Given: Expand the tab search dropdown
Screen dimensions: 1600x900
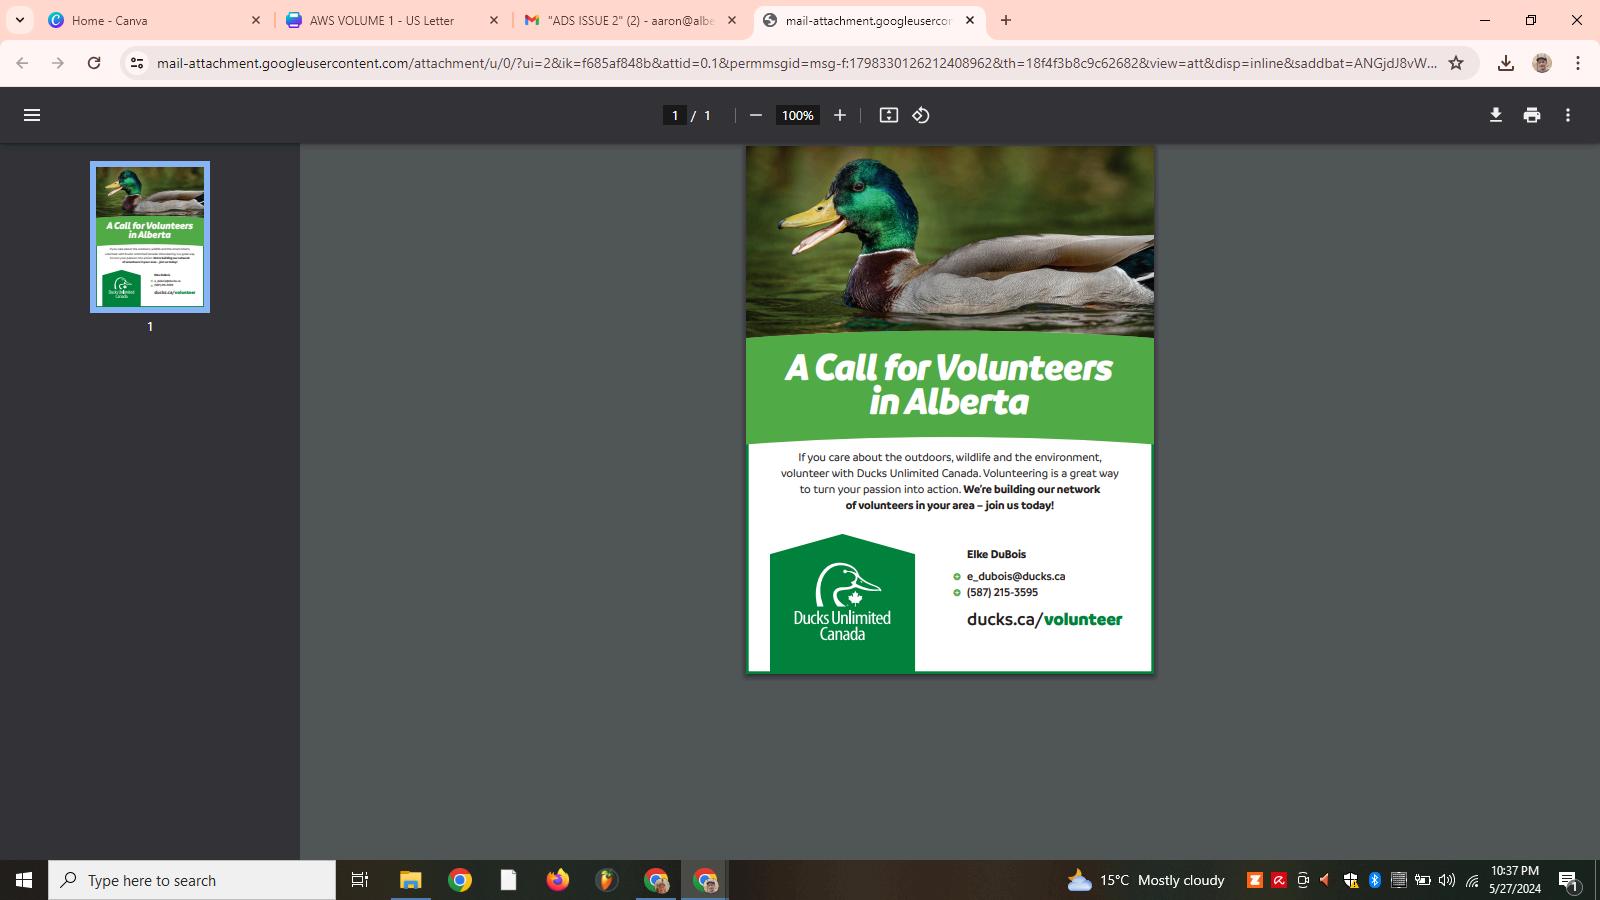Looking at the screenshot, I should [20, 20].
